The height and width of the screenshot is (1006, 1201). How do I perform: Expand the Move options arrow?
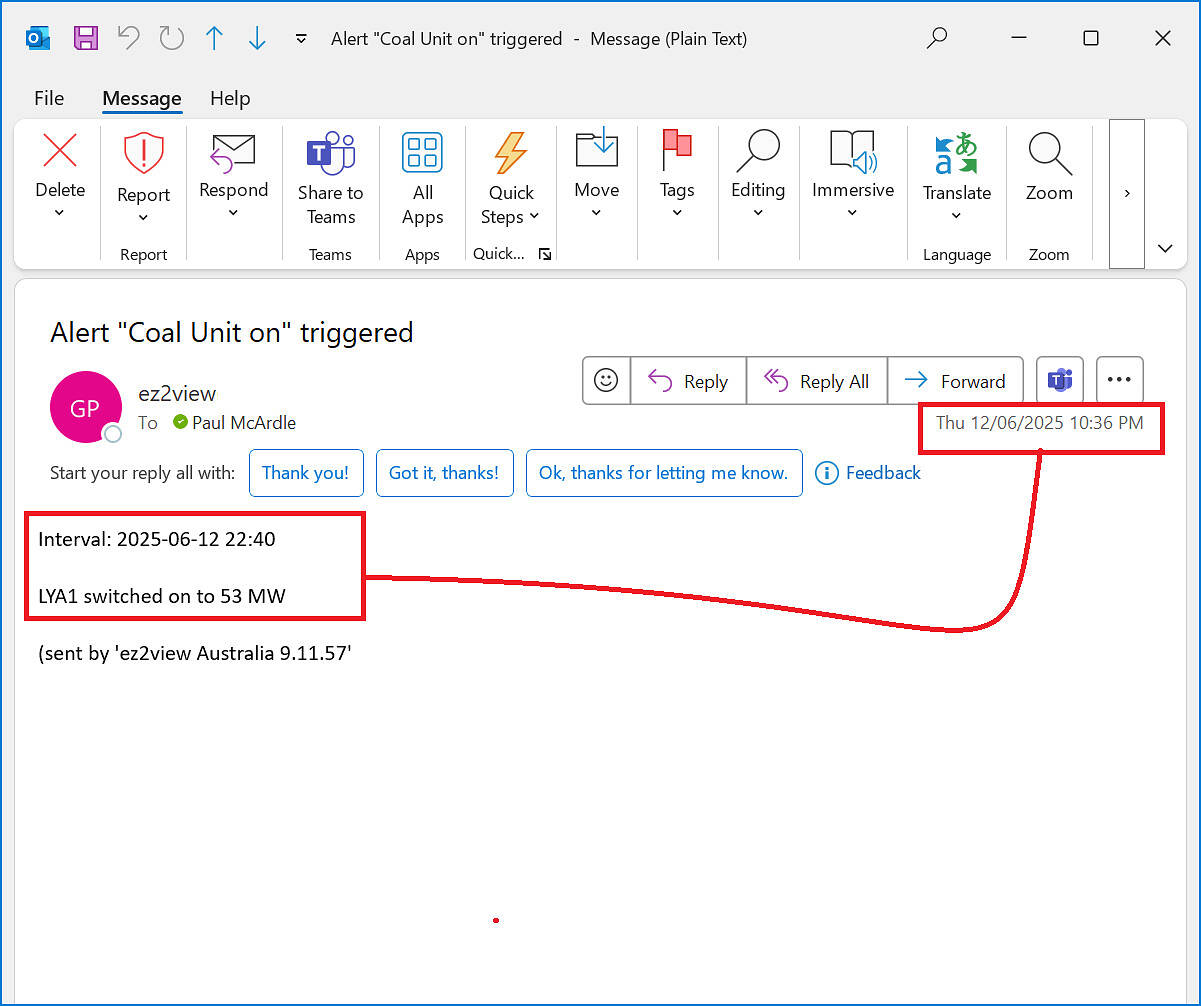click(596, 213)
